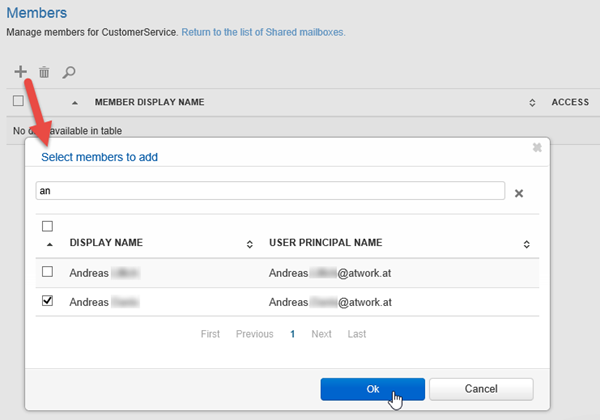Click the magnifier search icon in toolbar
Image resolution: width=600 pixels, height=420 pixels.
[x=69, y=72]
